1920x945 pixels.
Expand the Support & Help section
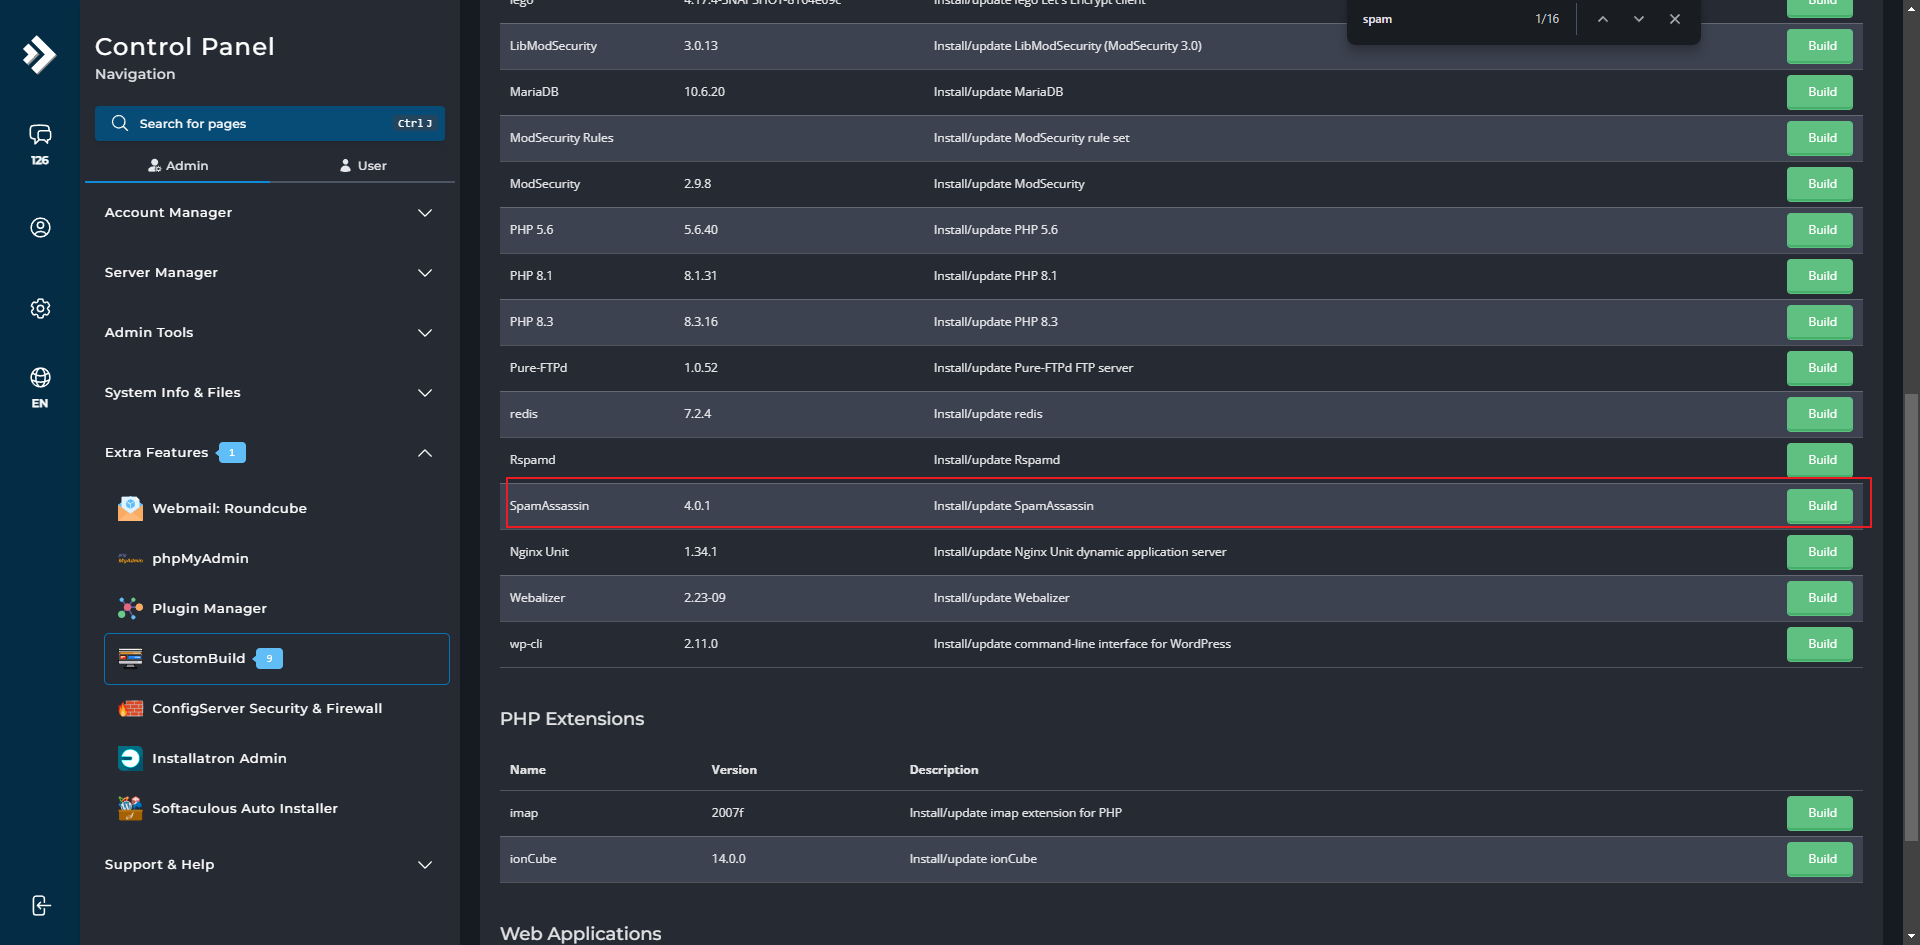tap(269, 865)
